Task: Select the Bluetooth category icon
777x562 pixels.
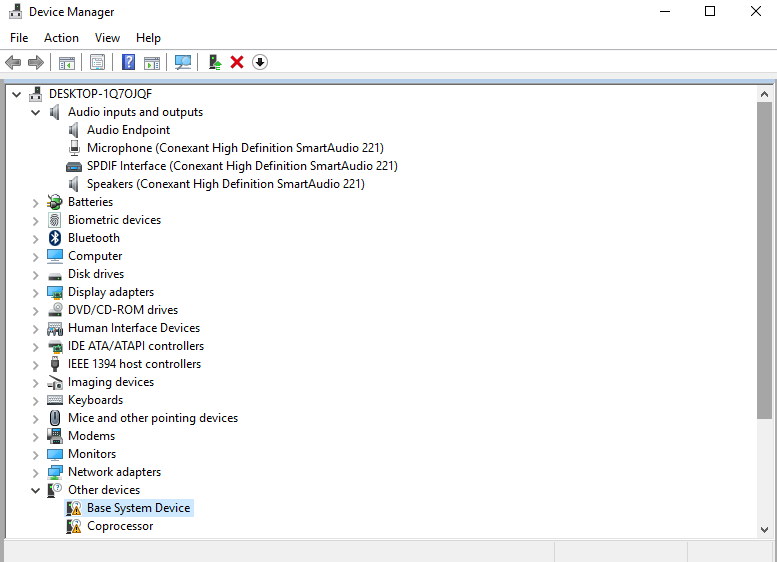Action: pyautogui.click(x=55, y=238)
